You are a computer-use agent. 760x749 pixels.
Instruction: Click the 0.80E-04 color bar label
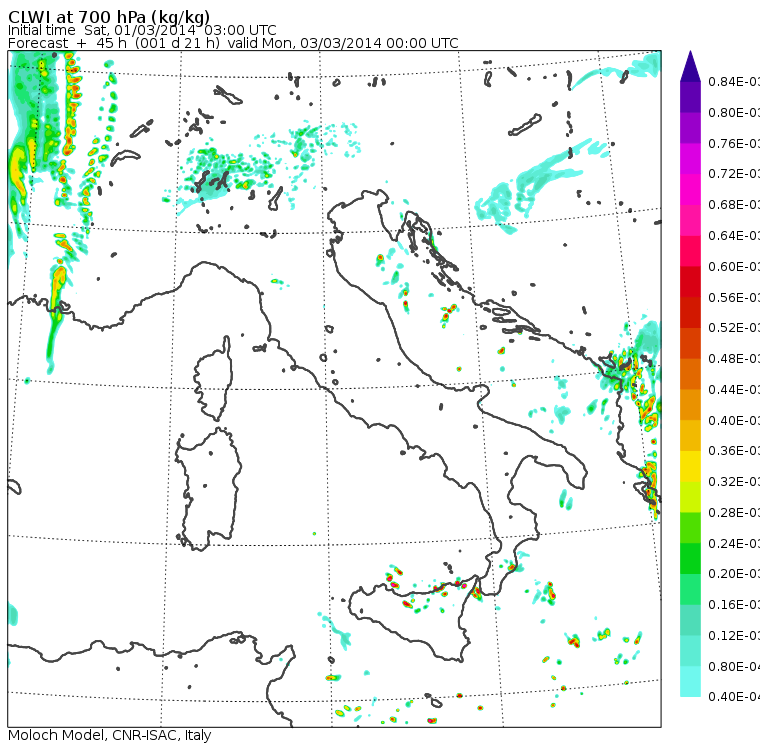click(x=734, y=667)
